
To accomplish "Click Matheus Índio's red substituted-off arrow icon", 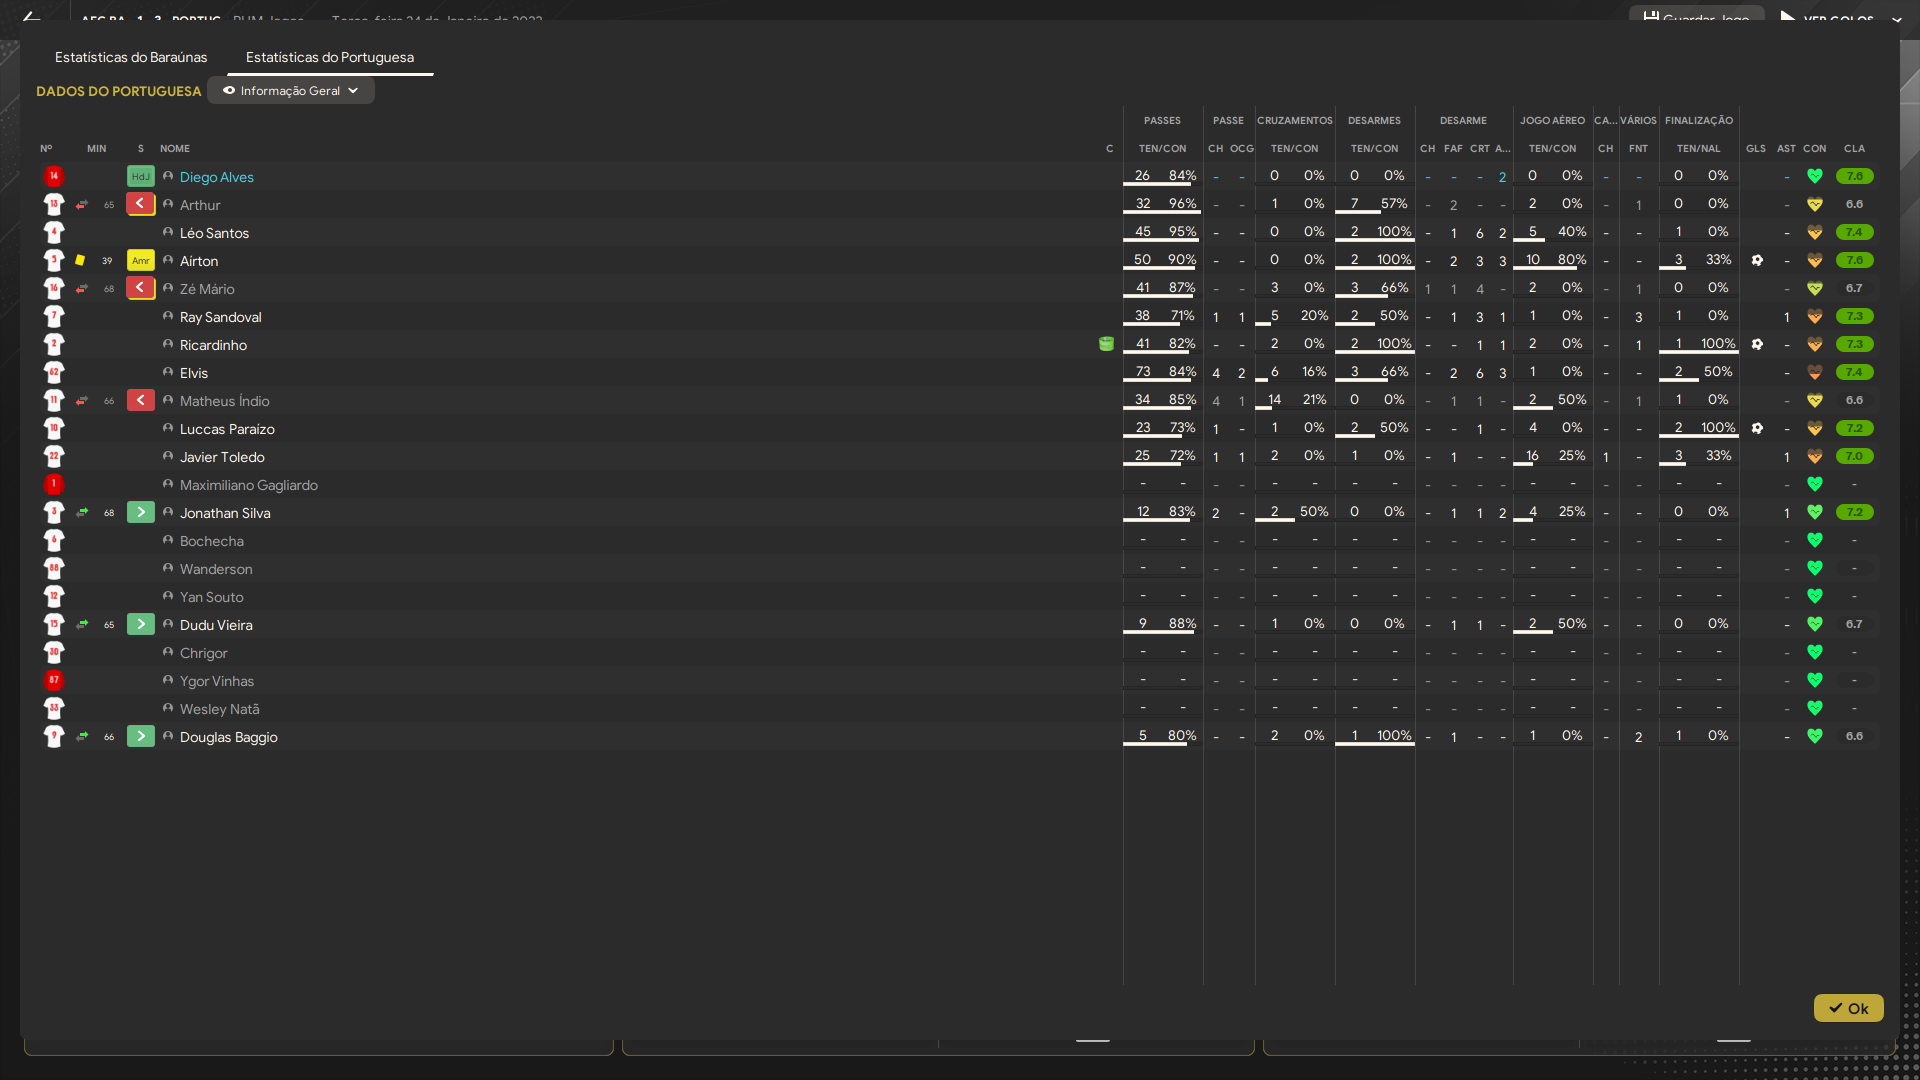I will 141,400.
